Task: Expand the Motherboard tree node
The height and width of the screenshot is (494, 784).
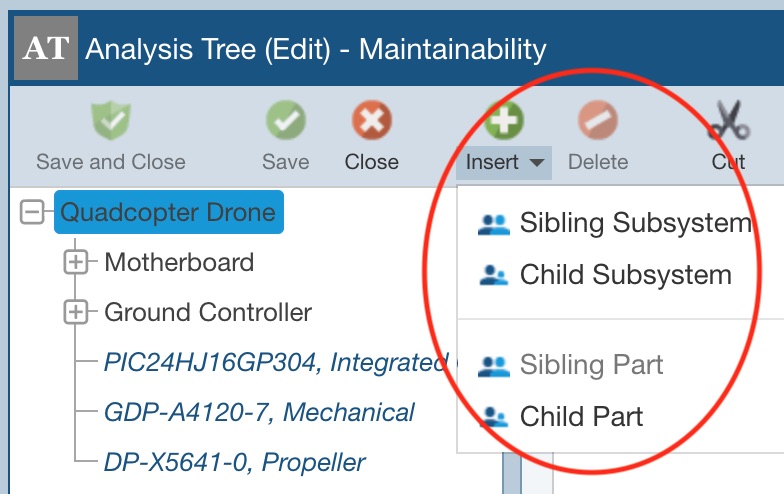Action: [76, 262]
